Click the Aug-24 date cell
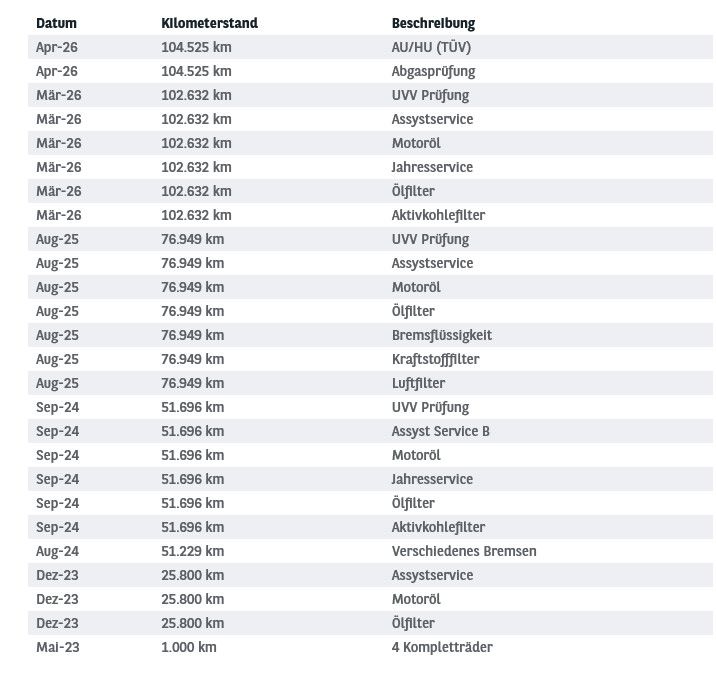 pos(57,552)
